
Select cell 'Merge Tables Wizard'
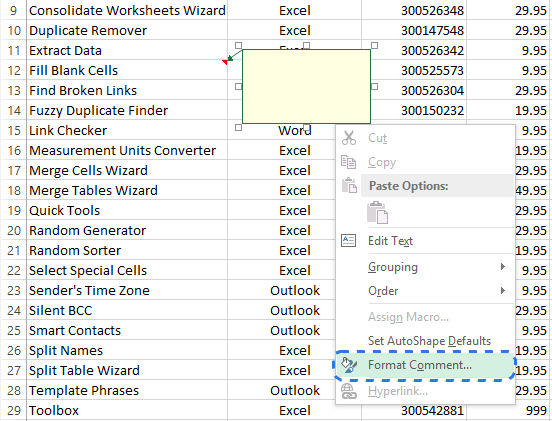pyautogui.click(x=127, y=190)
